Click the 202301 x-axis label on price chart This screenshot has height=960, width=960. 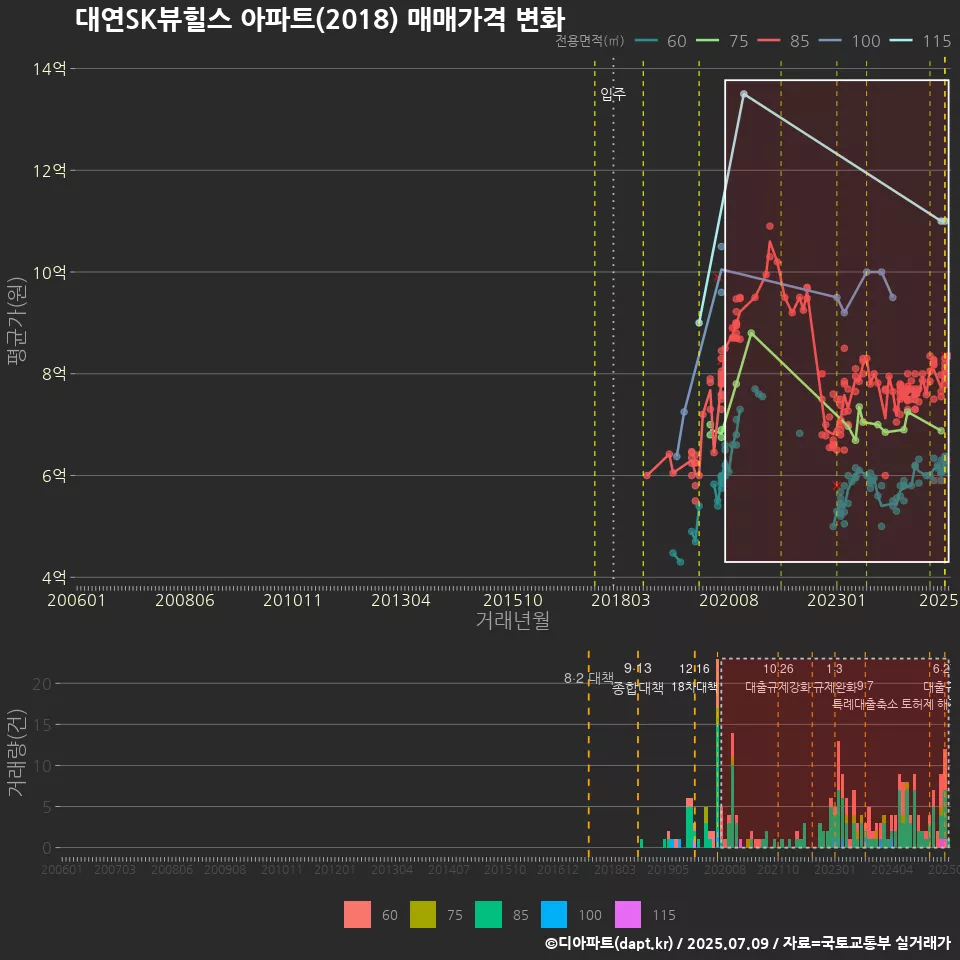[x=836, y=600]
